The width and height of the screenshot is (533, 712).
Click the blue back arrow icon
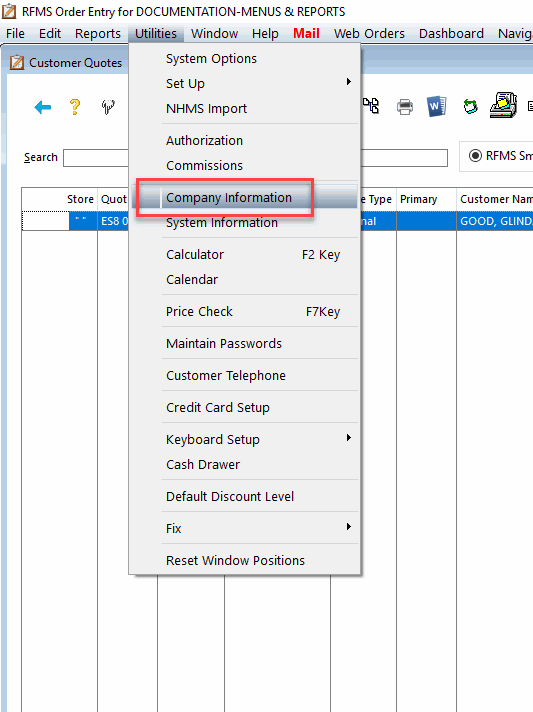click(x=43, y=107)
